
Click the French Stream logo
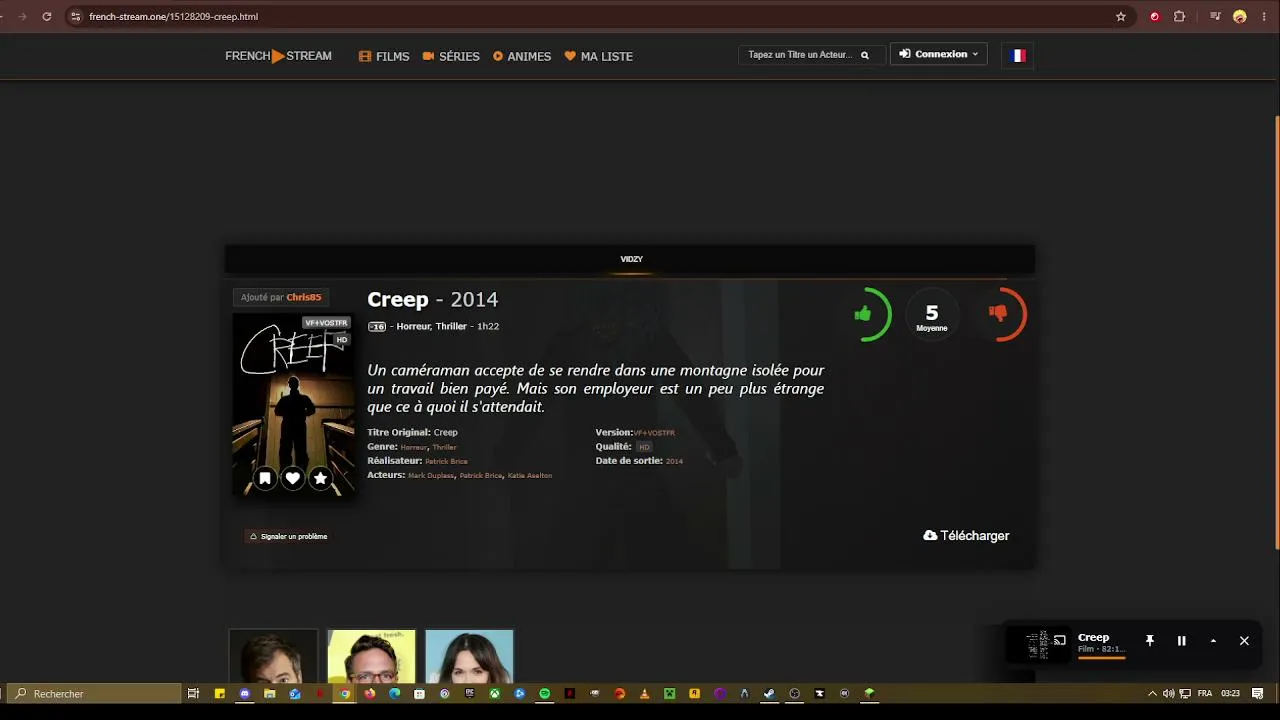[278, 56]
